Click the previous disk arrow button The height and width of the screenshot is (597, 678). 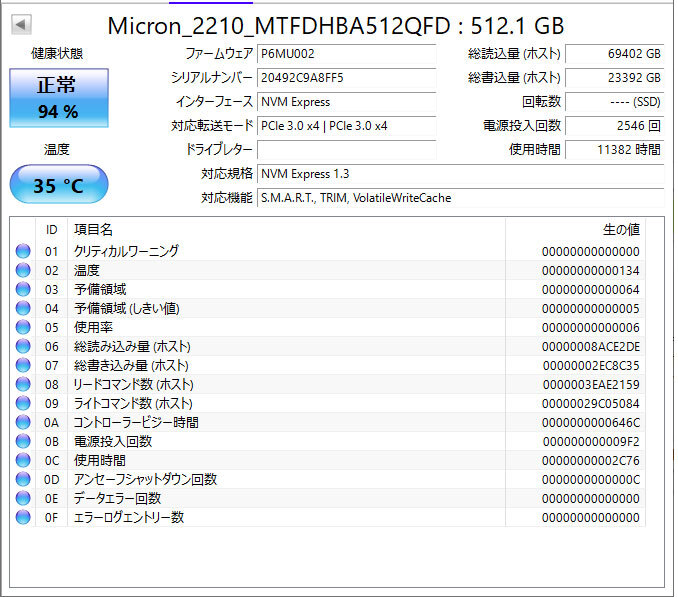click(x=21, y=24)
